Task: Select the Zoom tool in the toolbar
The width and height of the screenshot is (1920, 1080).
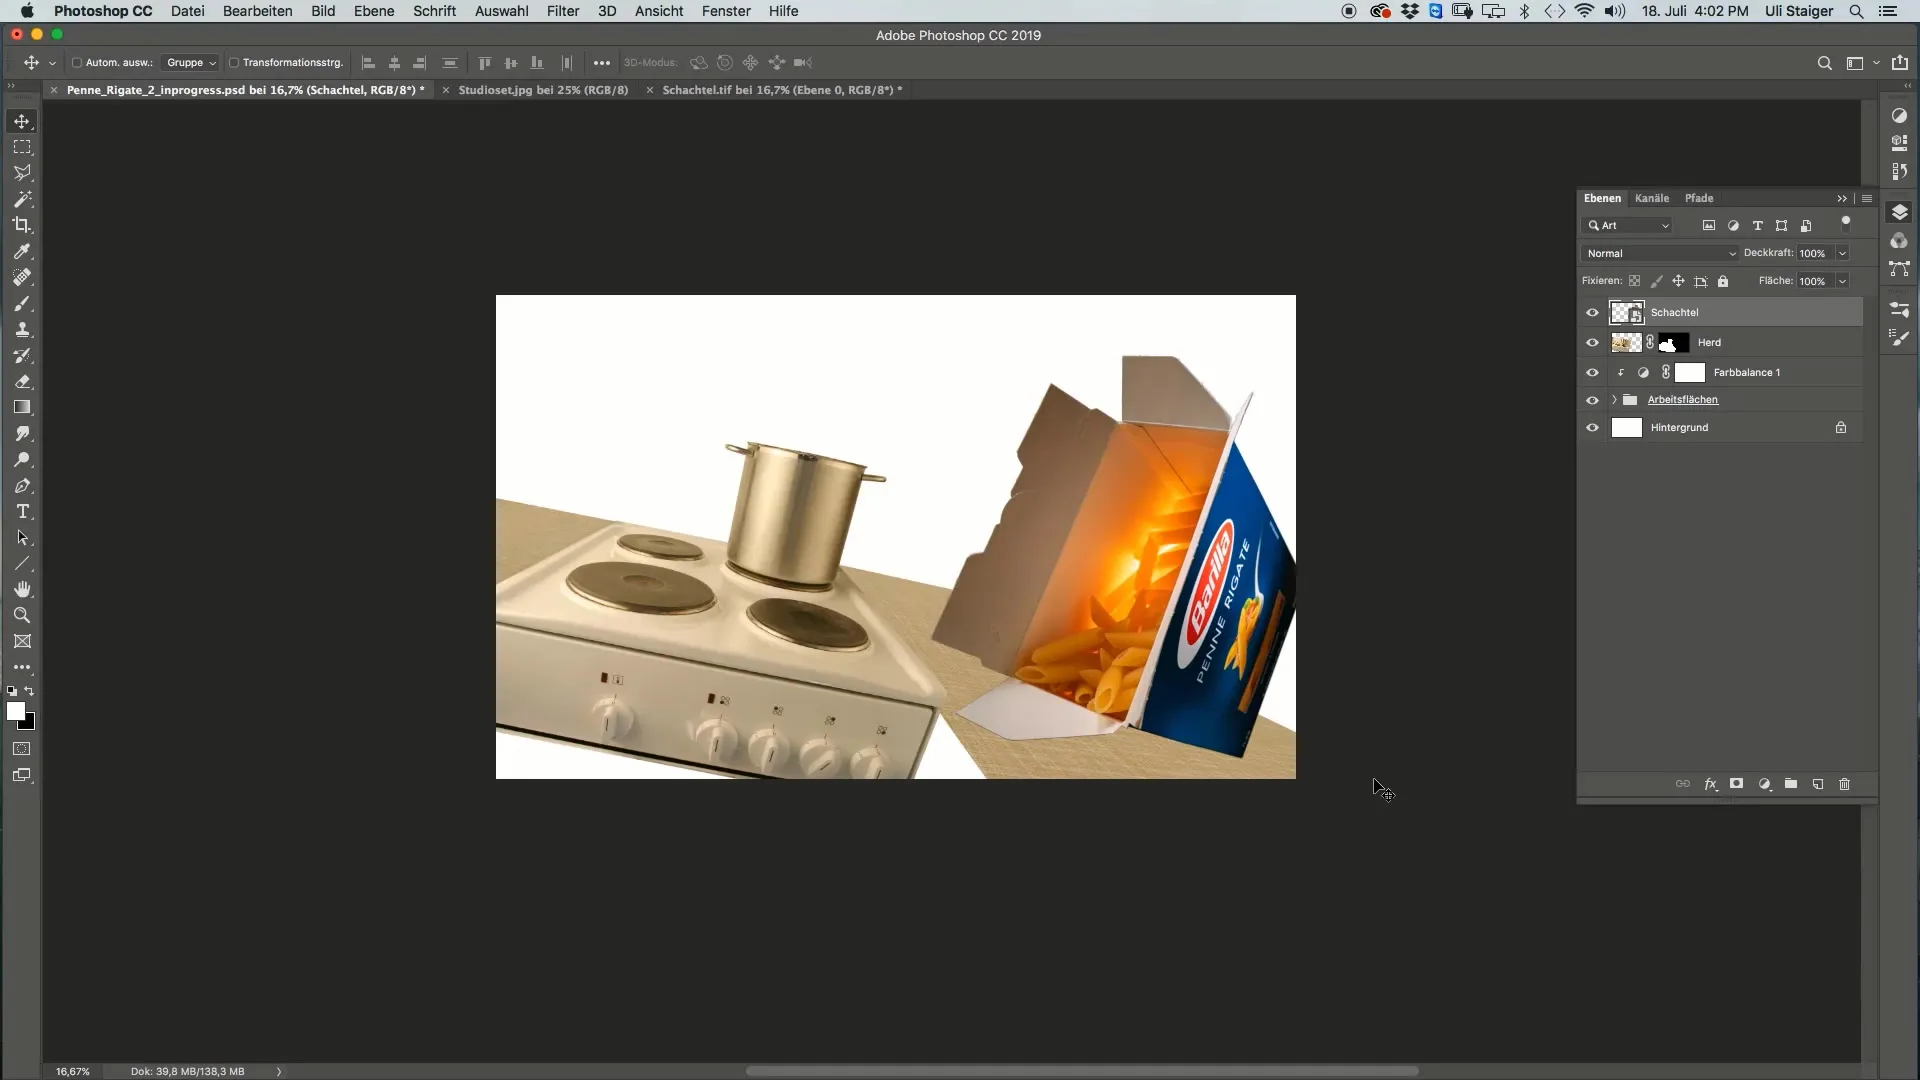Action: point(22,615)
